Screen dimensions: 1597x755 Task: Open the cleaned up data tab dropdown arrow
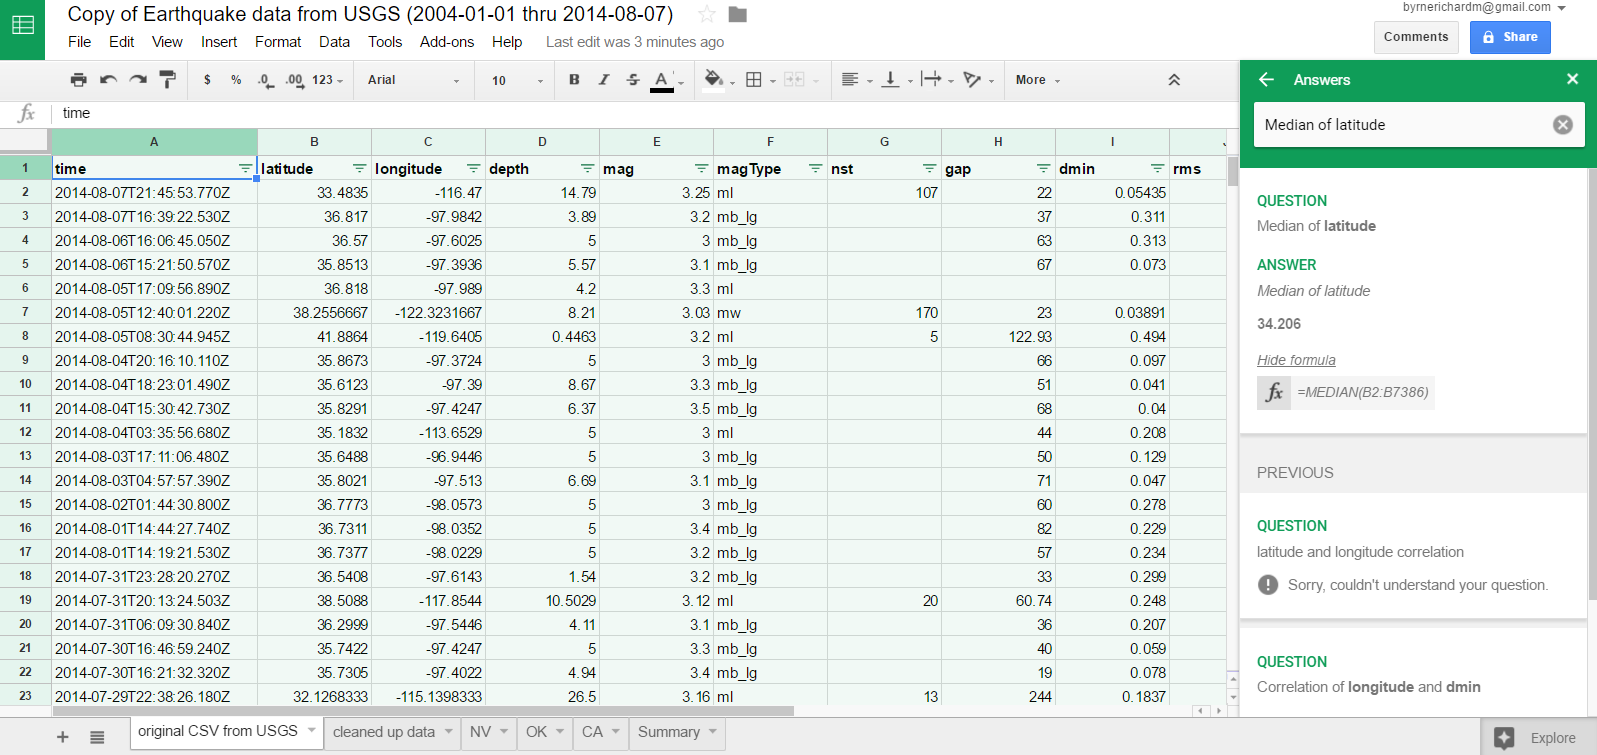point(449,732)
